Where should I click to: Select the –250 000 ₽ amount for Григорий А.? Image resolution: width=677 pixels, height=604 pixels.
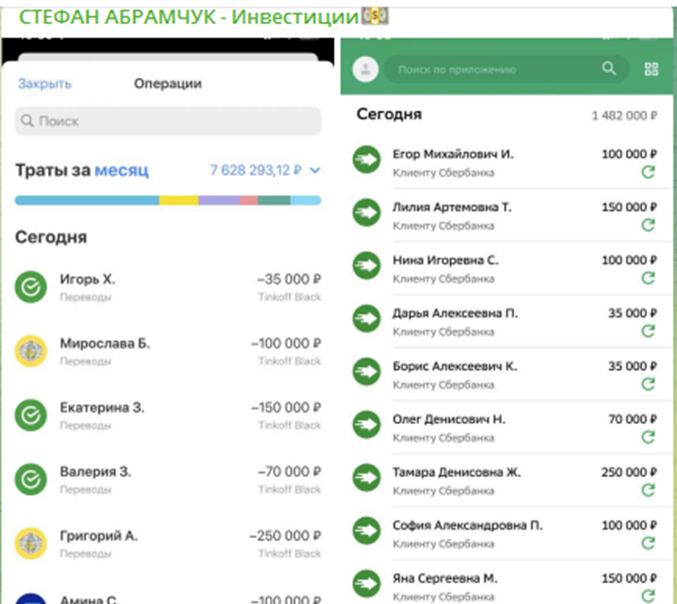285,536
